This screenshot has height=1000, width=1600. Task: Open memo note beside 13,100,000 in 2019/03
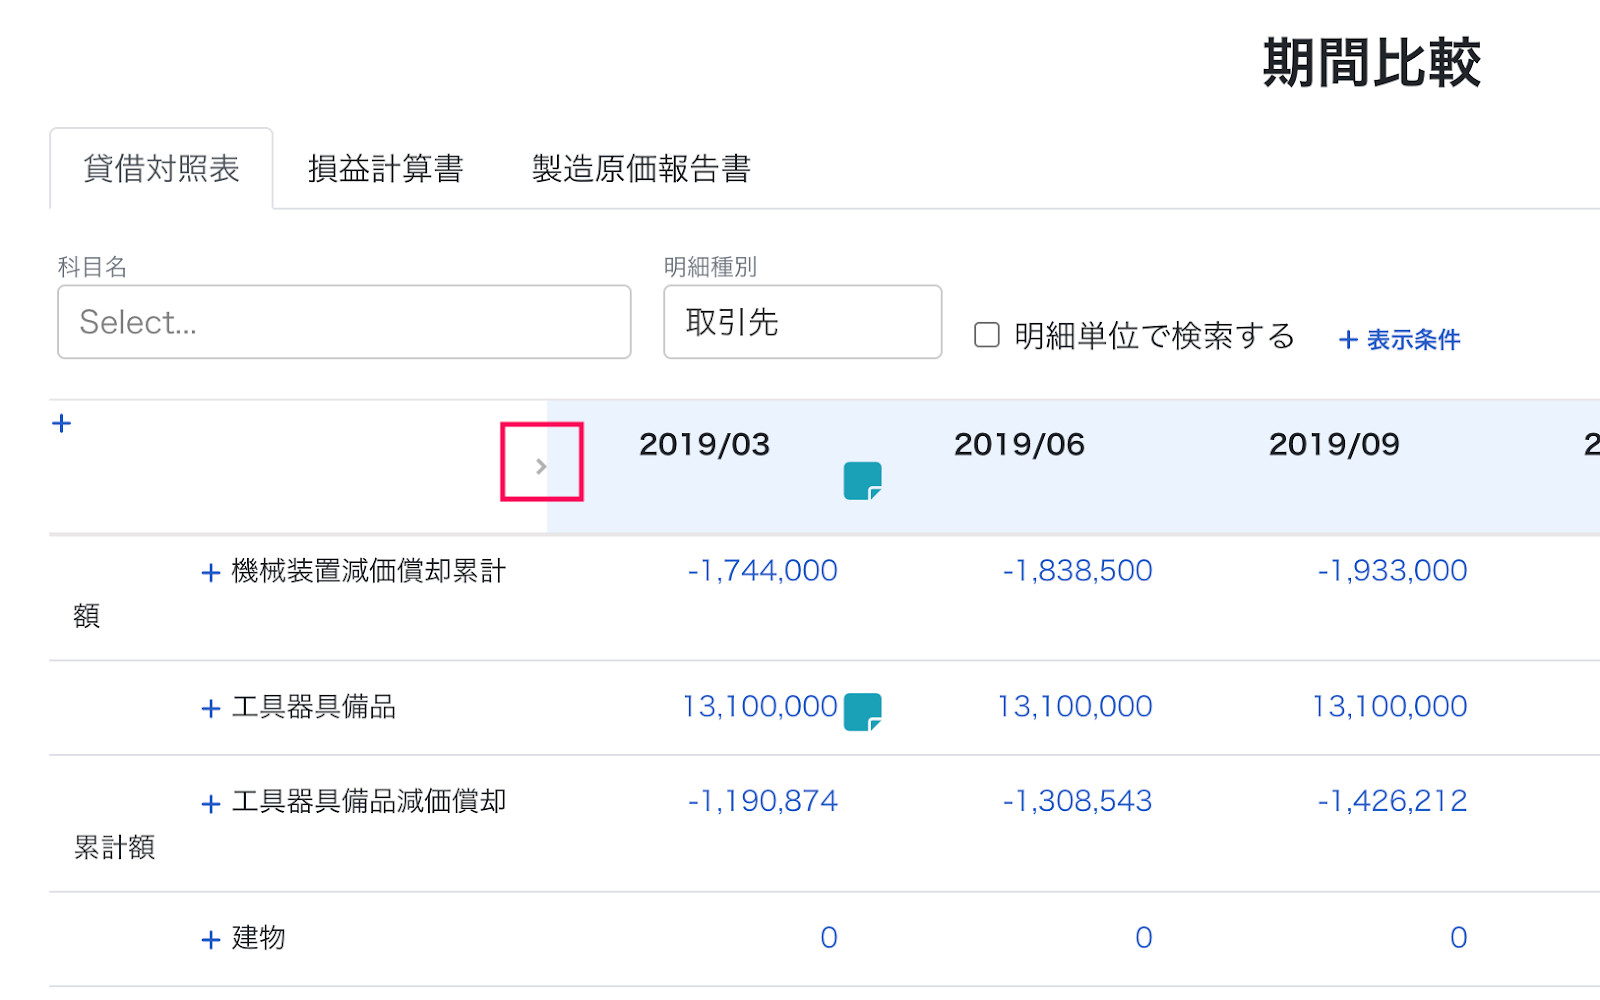click(862, 712)
